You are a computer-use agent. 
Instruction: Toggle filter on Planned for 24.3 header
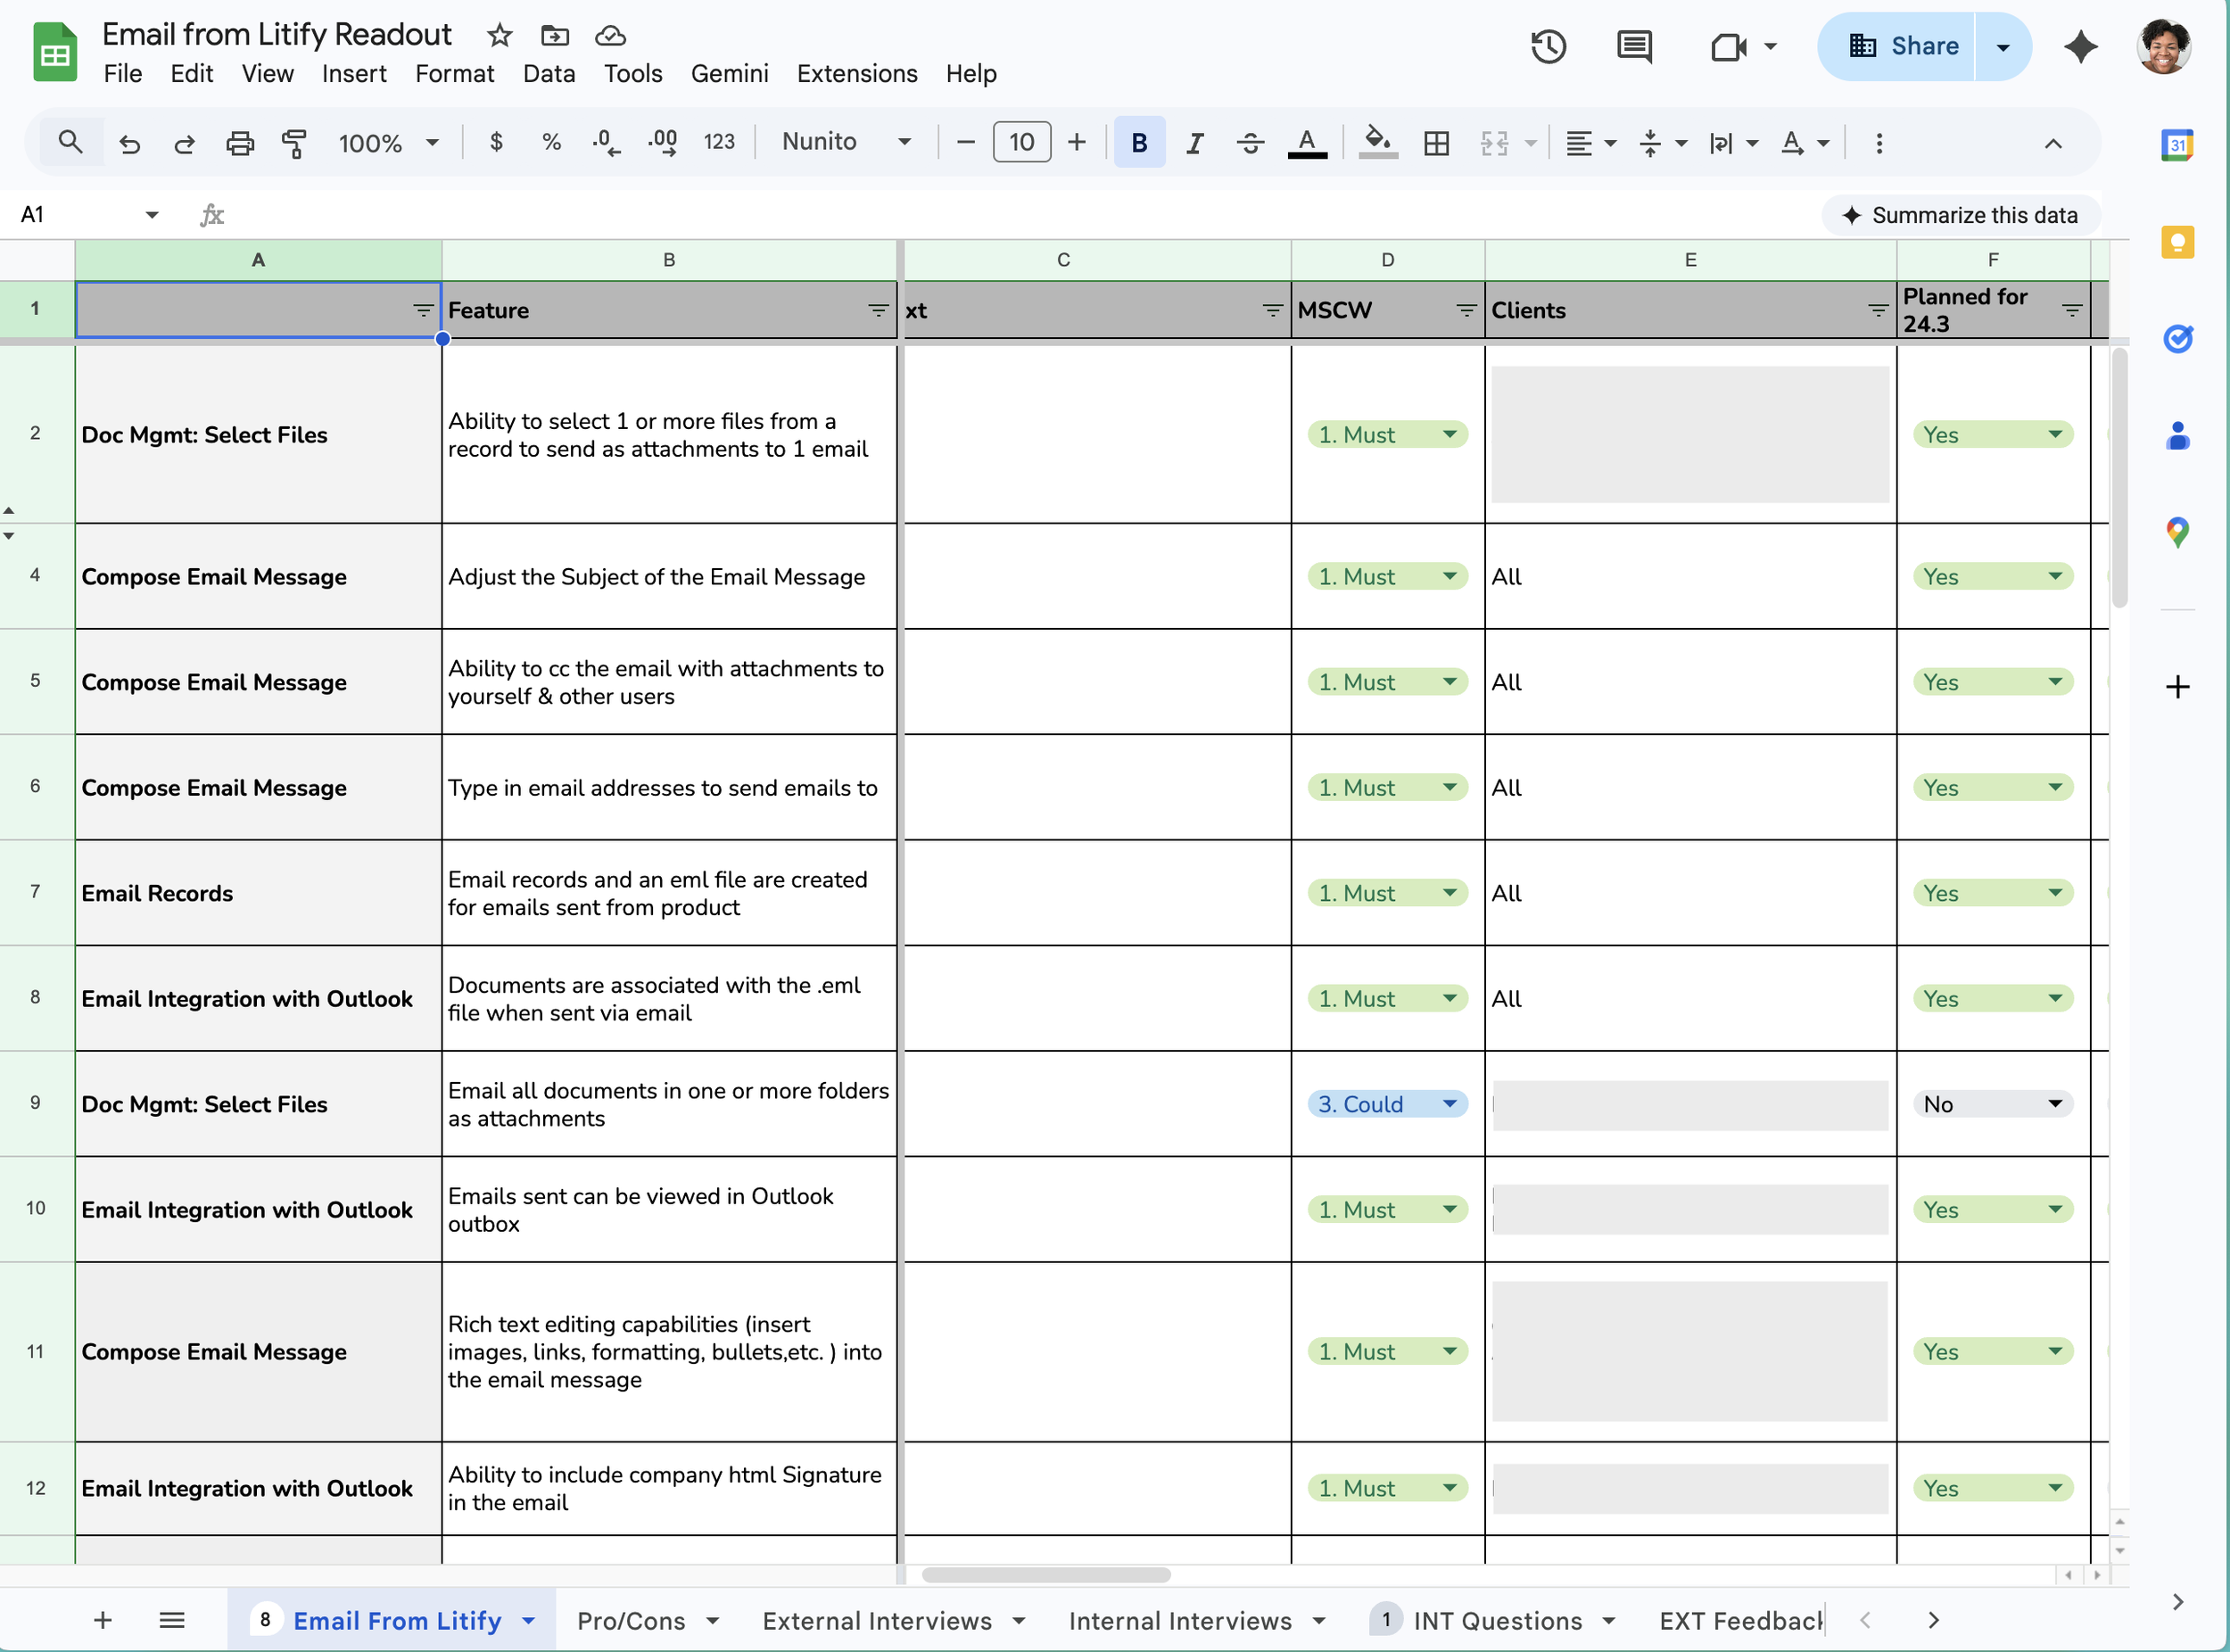2072,311
